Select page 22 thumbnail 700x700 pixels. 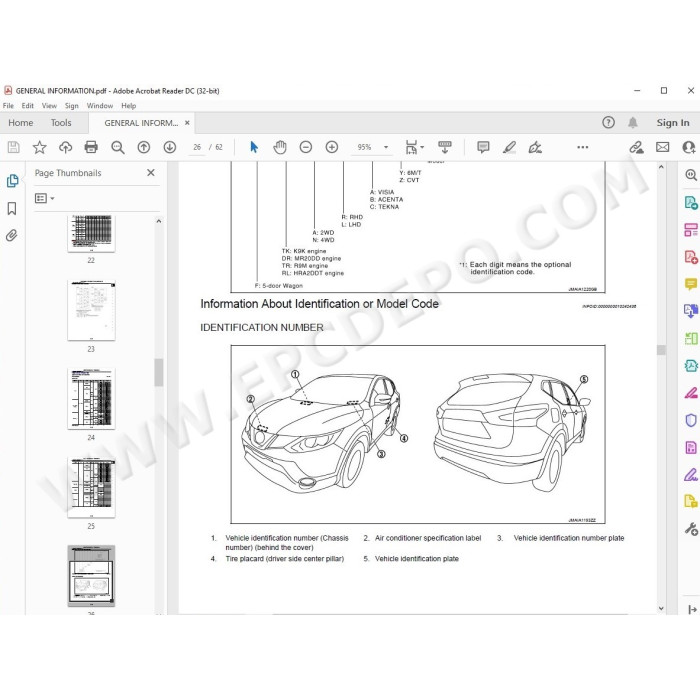click(91, 233)
